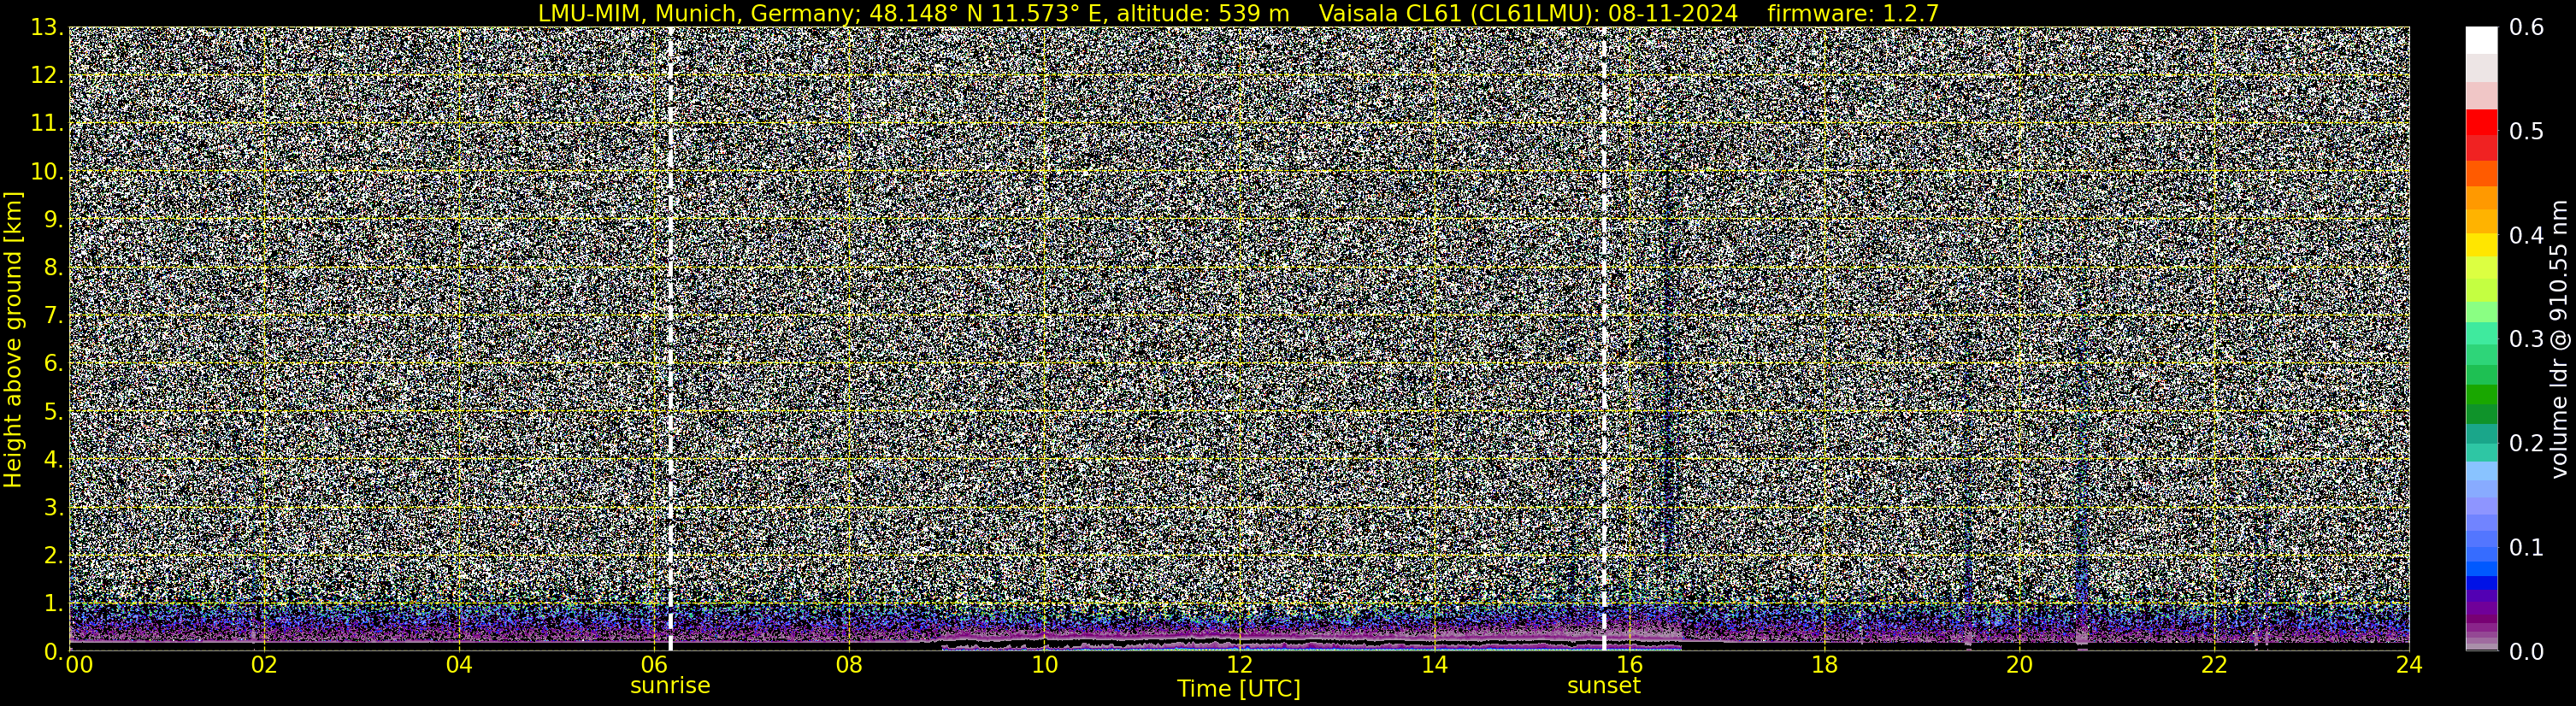Click the time axis tick label '18'

1824,665
